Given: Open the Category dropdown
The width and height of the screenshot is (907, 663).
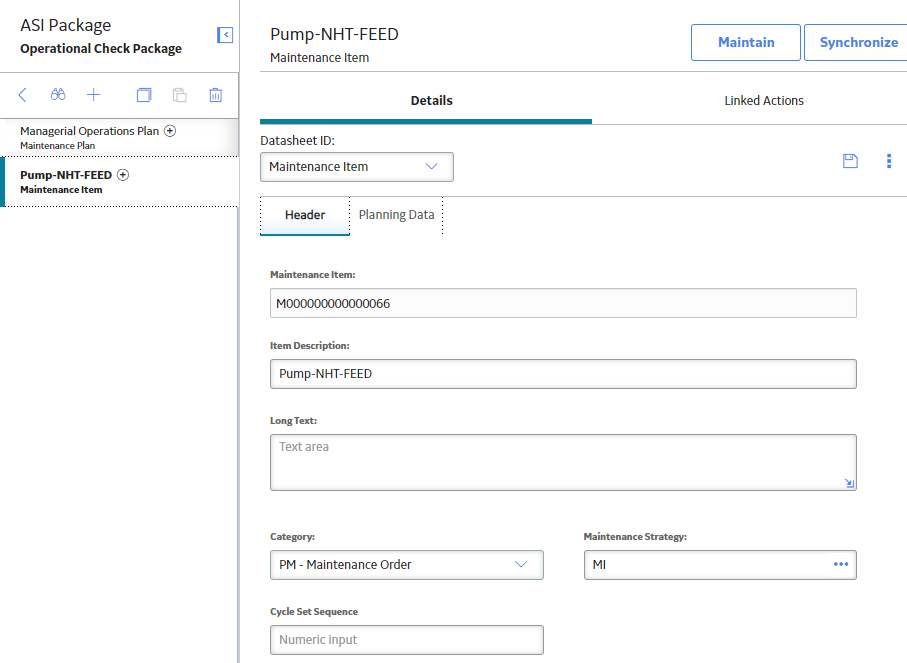Looking at the screenshot, I should click(x=407, y=565).
